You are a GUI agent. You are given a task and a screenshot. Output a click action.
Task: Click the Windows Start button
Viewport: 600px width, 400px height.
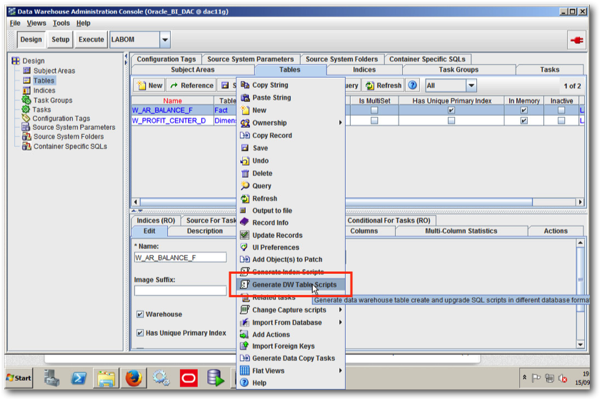(19, 378)
